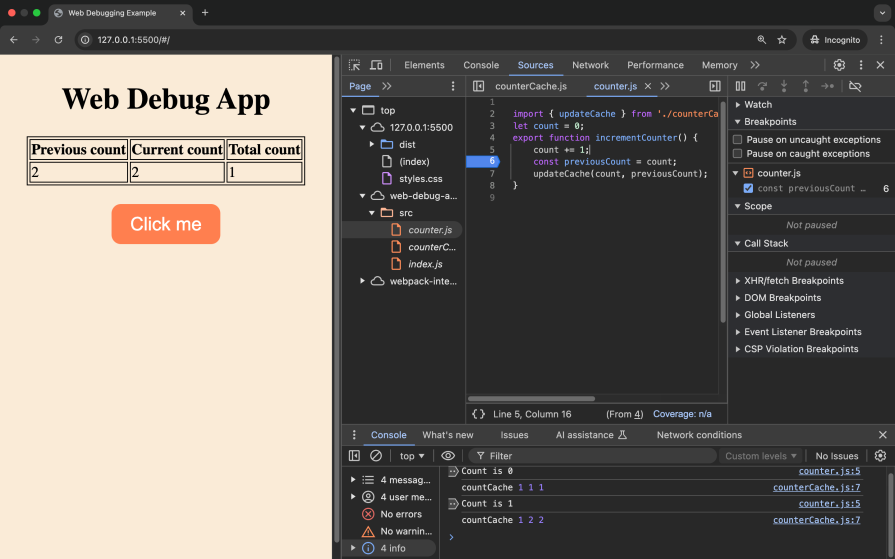Click the console Filter input field
The height and width of the screenshot is (559, 895).
pyautogui.click(x=592, y=456)
